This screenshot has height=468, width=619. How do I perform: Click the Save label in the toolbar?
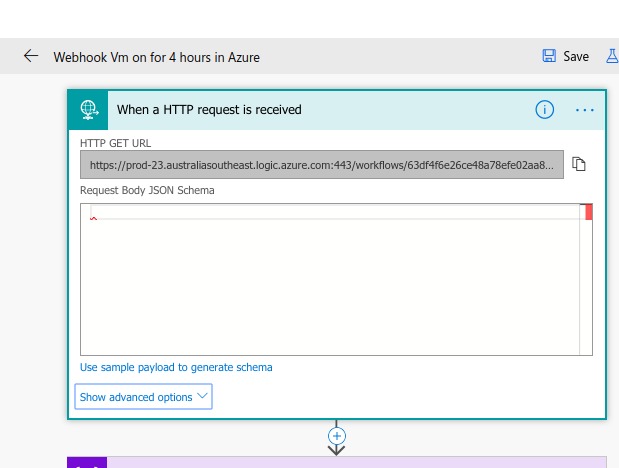[x=576, y=56]
